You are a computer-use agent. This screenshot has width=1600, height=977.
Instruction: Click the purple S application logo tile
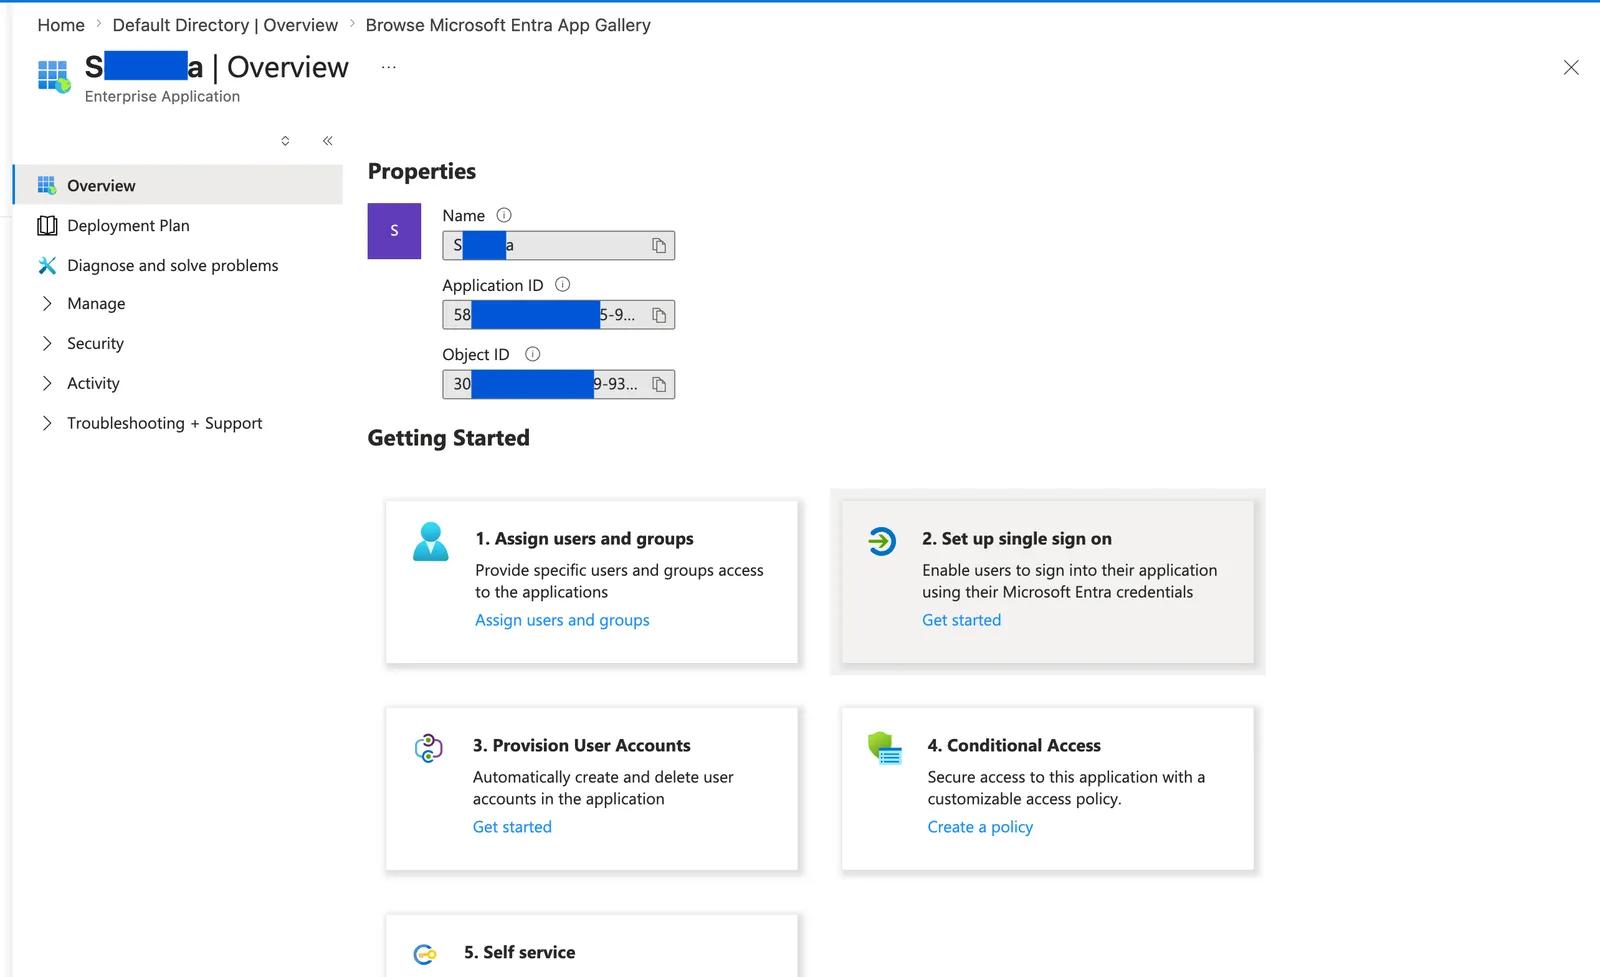point(394,231)
